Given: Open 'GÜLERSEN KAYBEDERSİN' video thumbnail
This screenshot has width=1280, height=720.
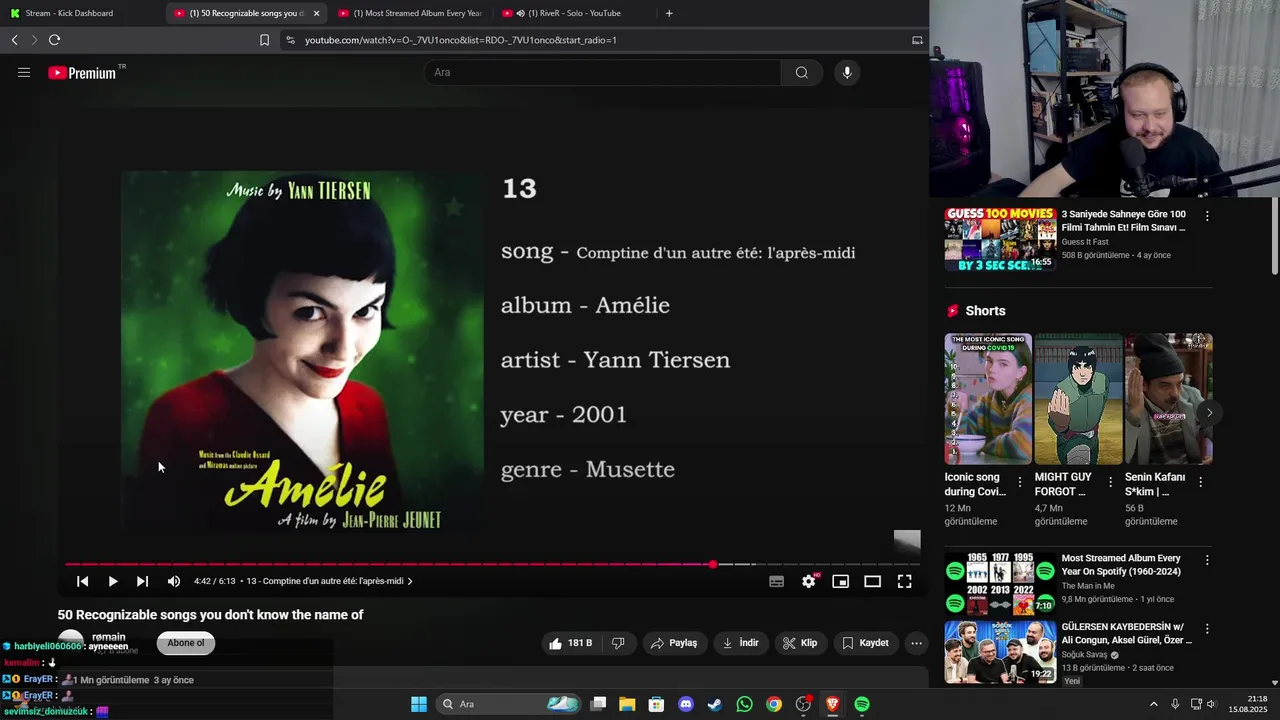Looking at the screenshot, I should [1000, 652].
